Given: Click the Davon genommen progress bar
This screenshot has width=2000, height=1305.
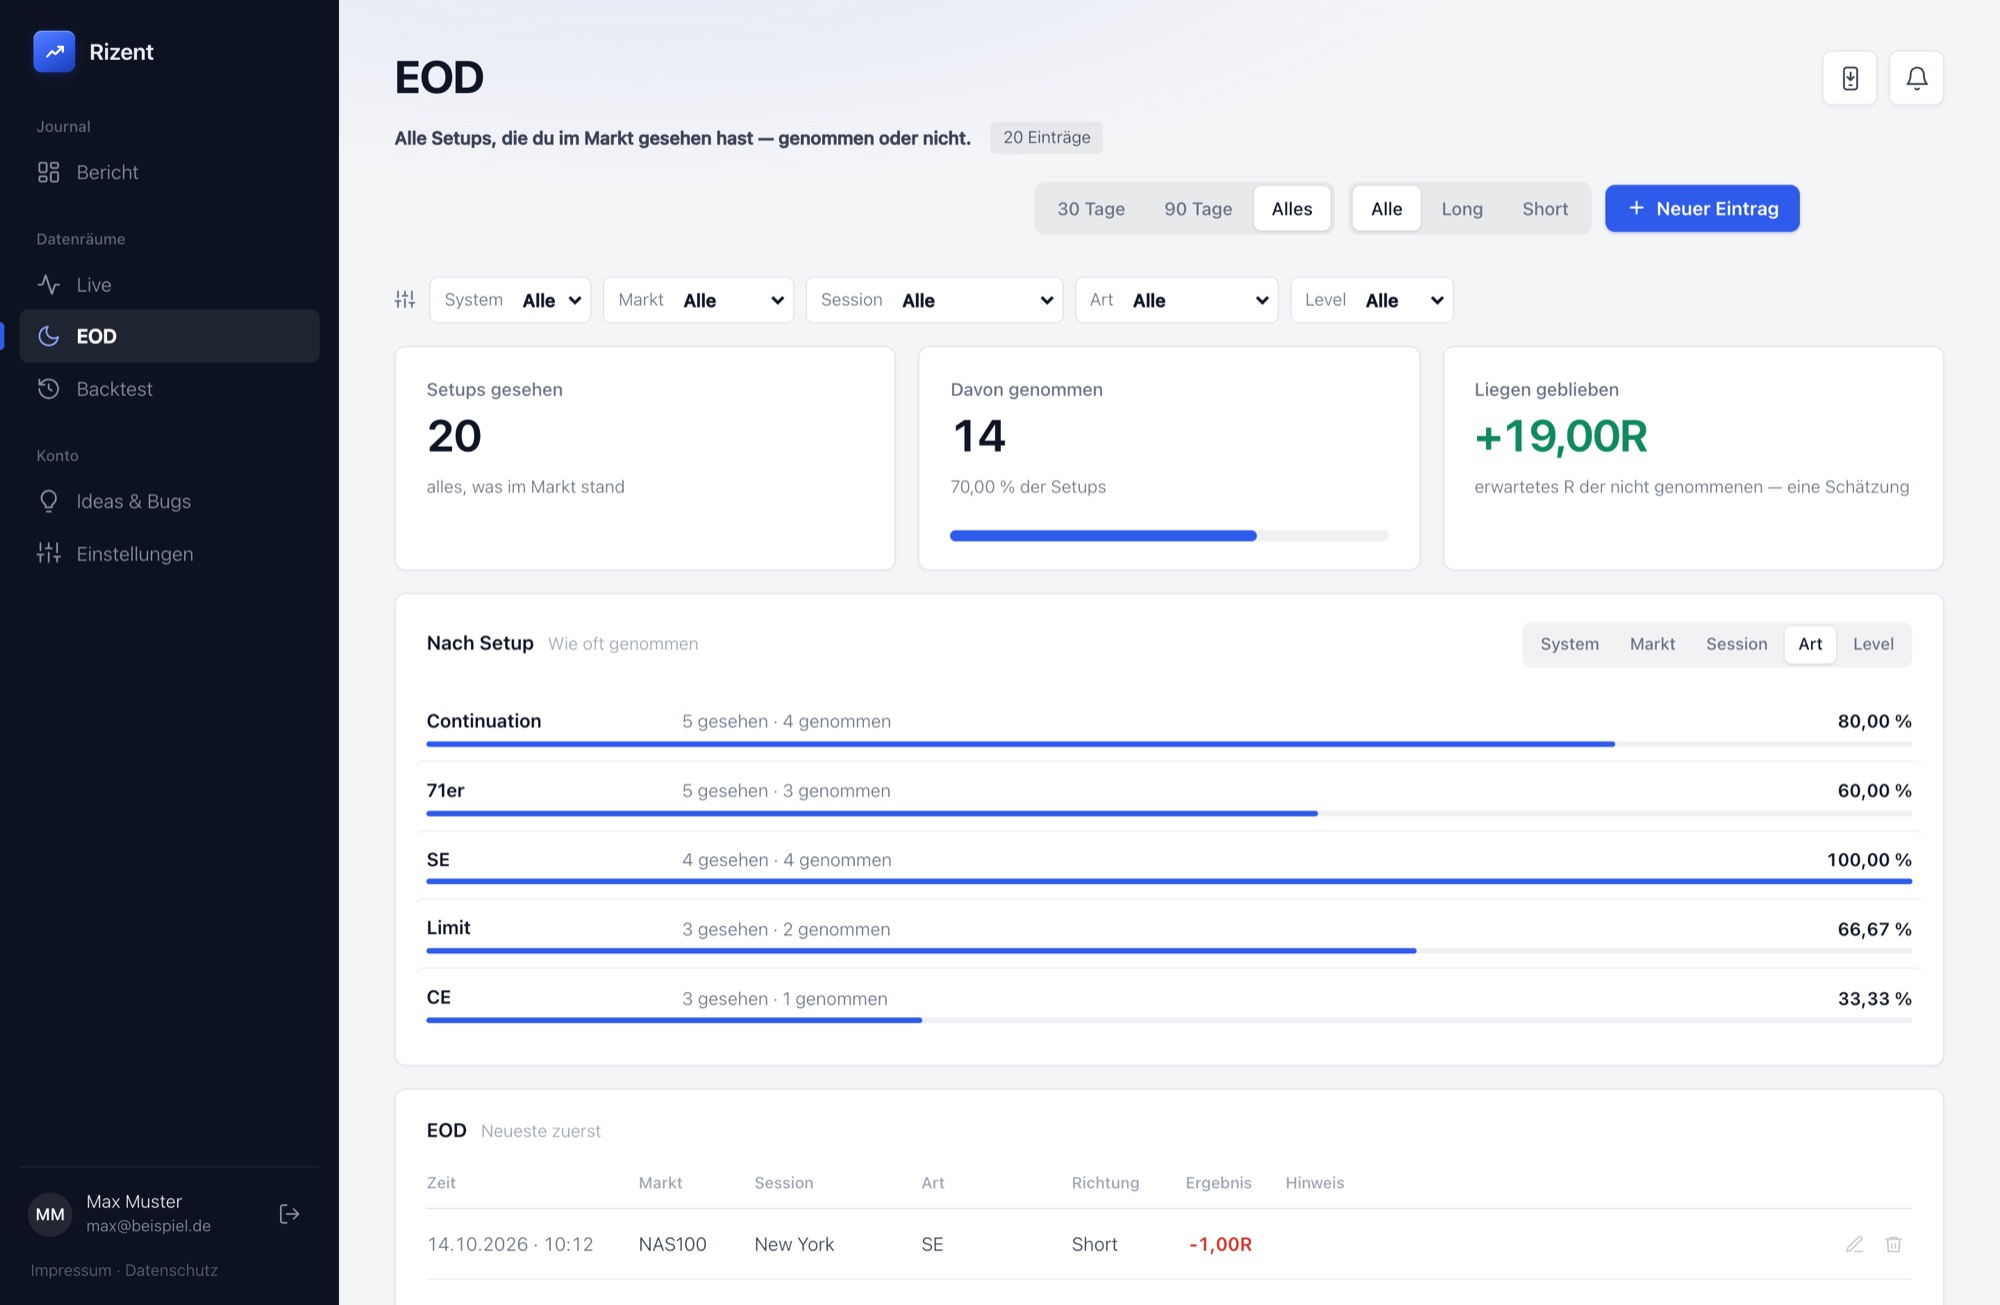Looking at the screenshot, I should pyautogui.click(x=1169, y=536).
